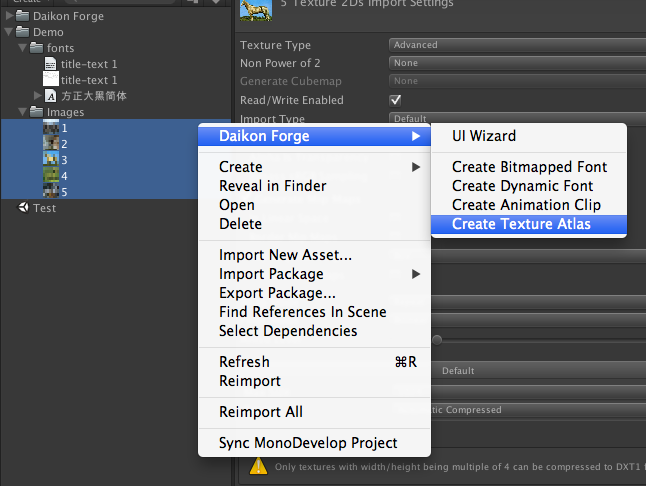Select the Daikon Forge folder label
The image size is (646, 486).
pyautogui.click(x=68, y=16)
